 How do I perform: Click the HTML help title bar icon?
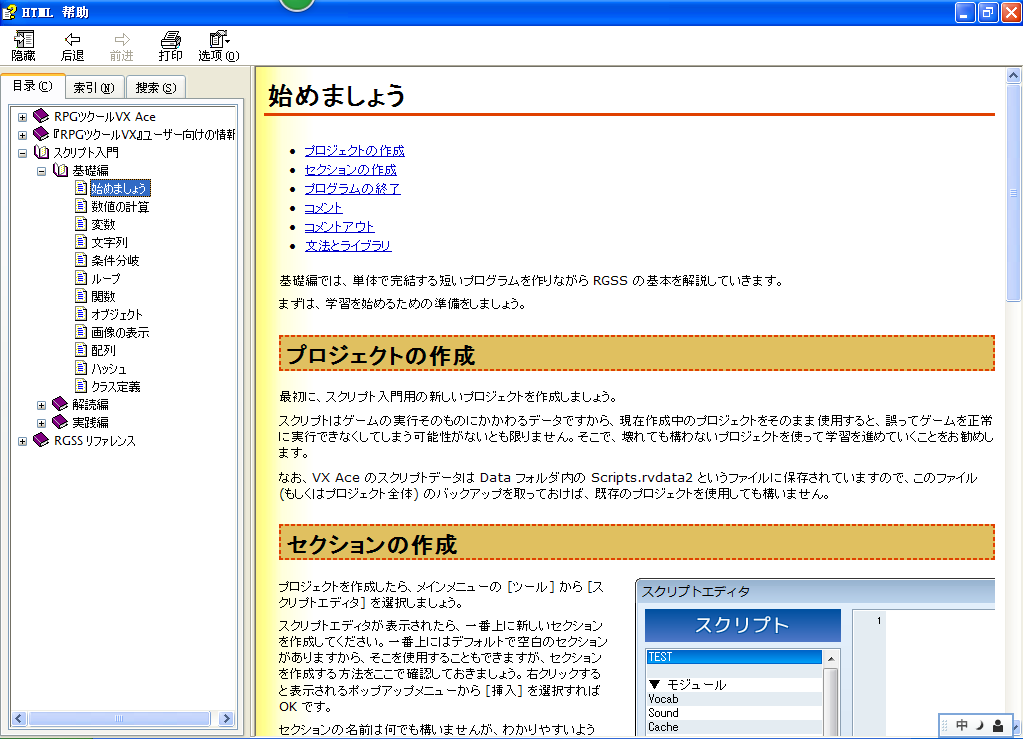click(9, 12)
